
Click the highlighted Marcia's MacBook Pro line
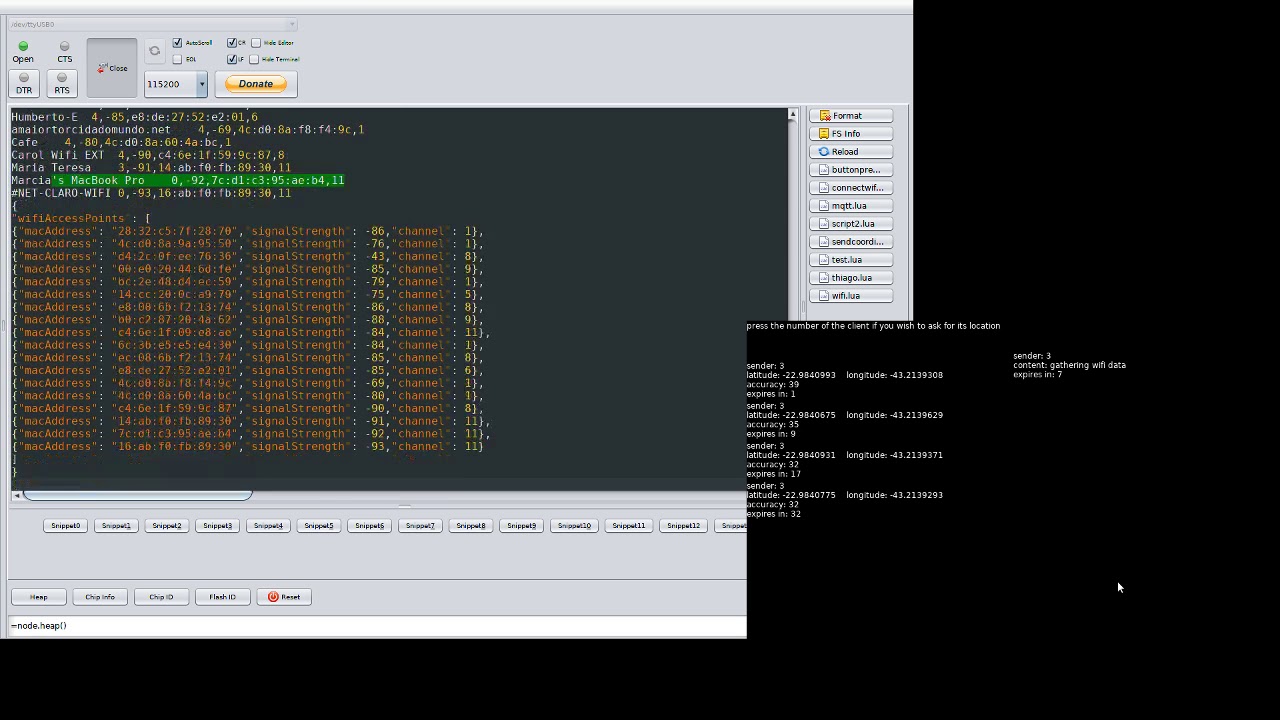pos(178,181)
